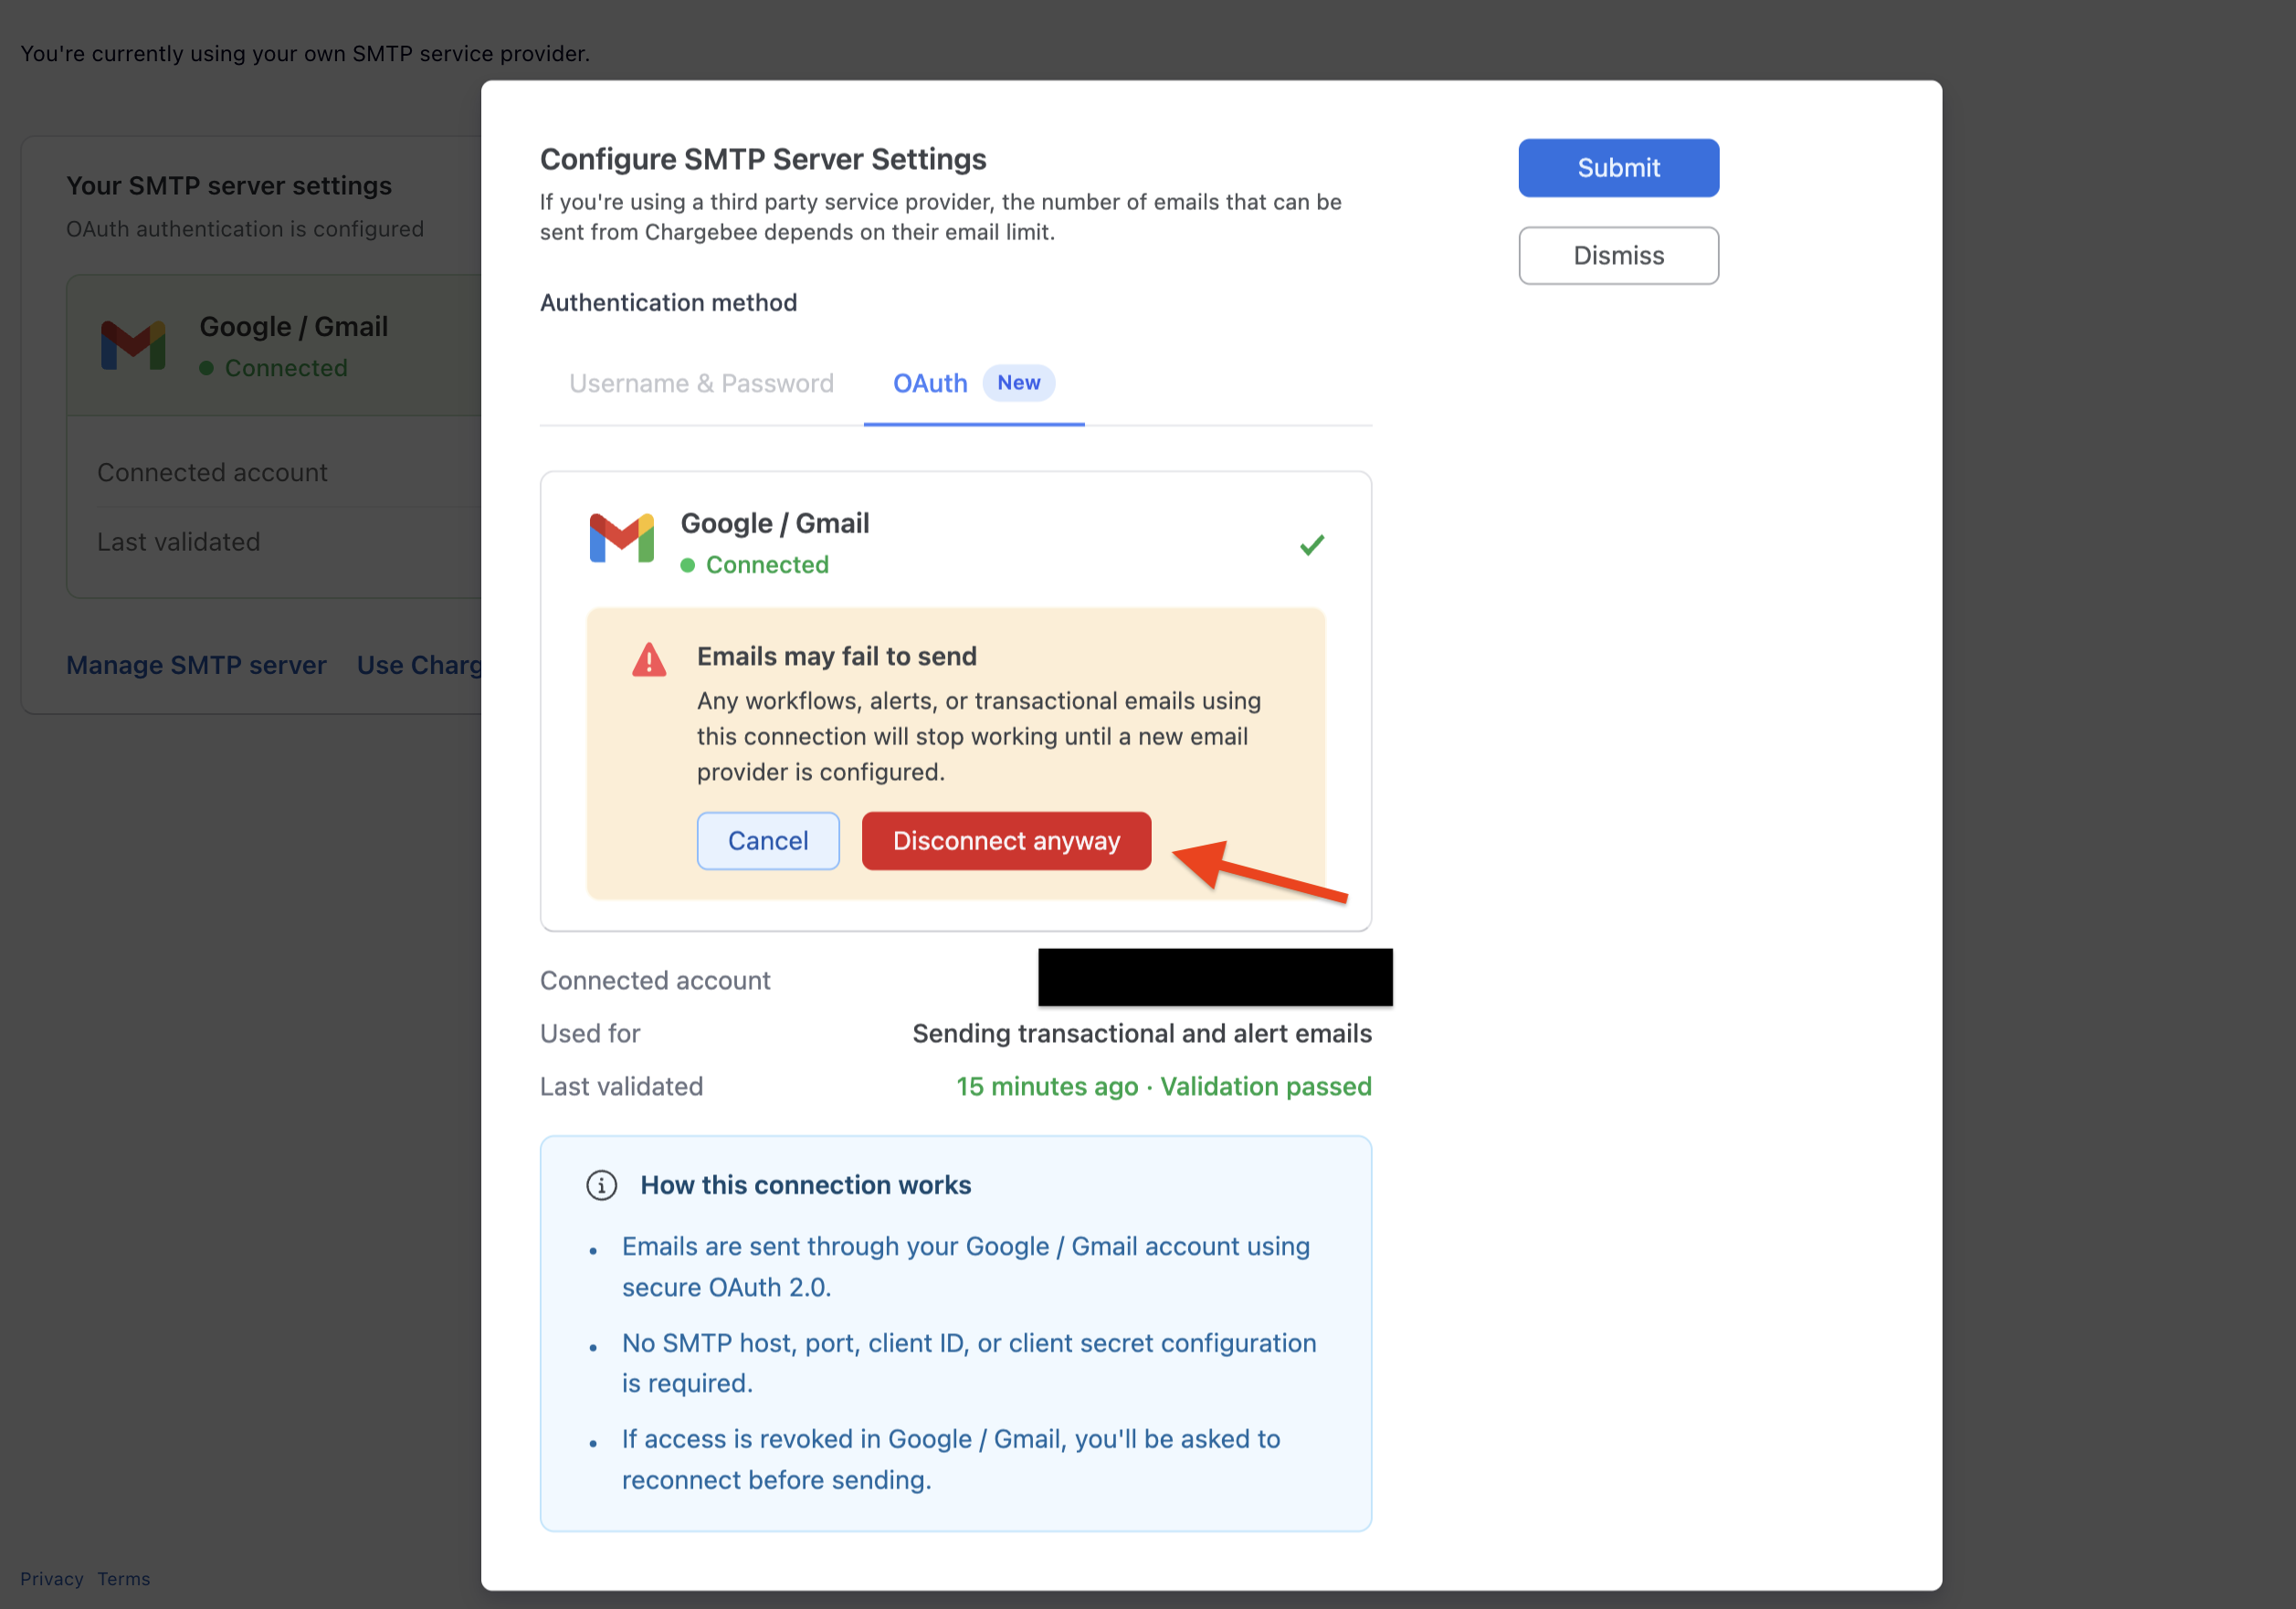Screen dimensions: 2296x1609
Task: Switch to the Username & Password tab
Action: pos(701,383)
